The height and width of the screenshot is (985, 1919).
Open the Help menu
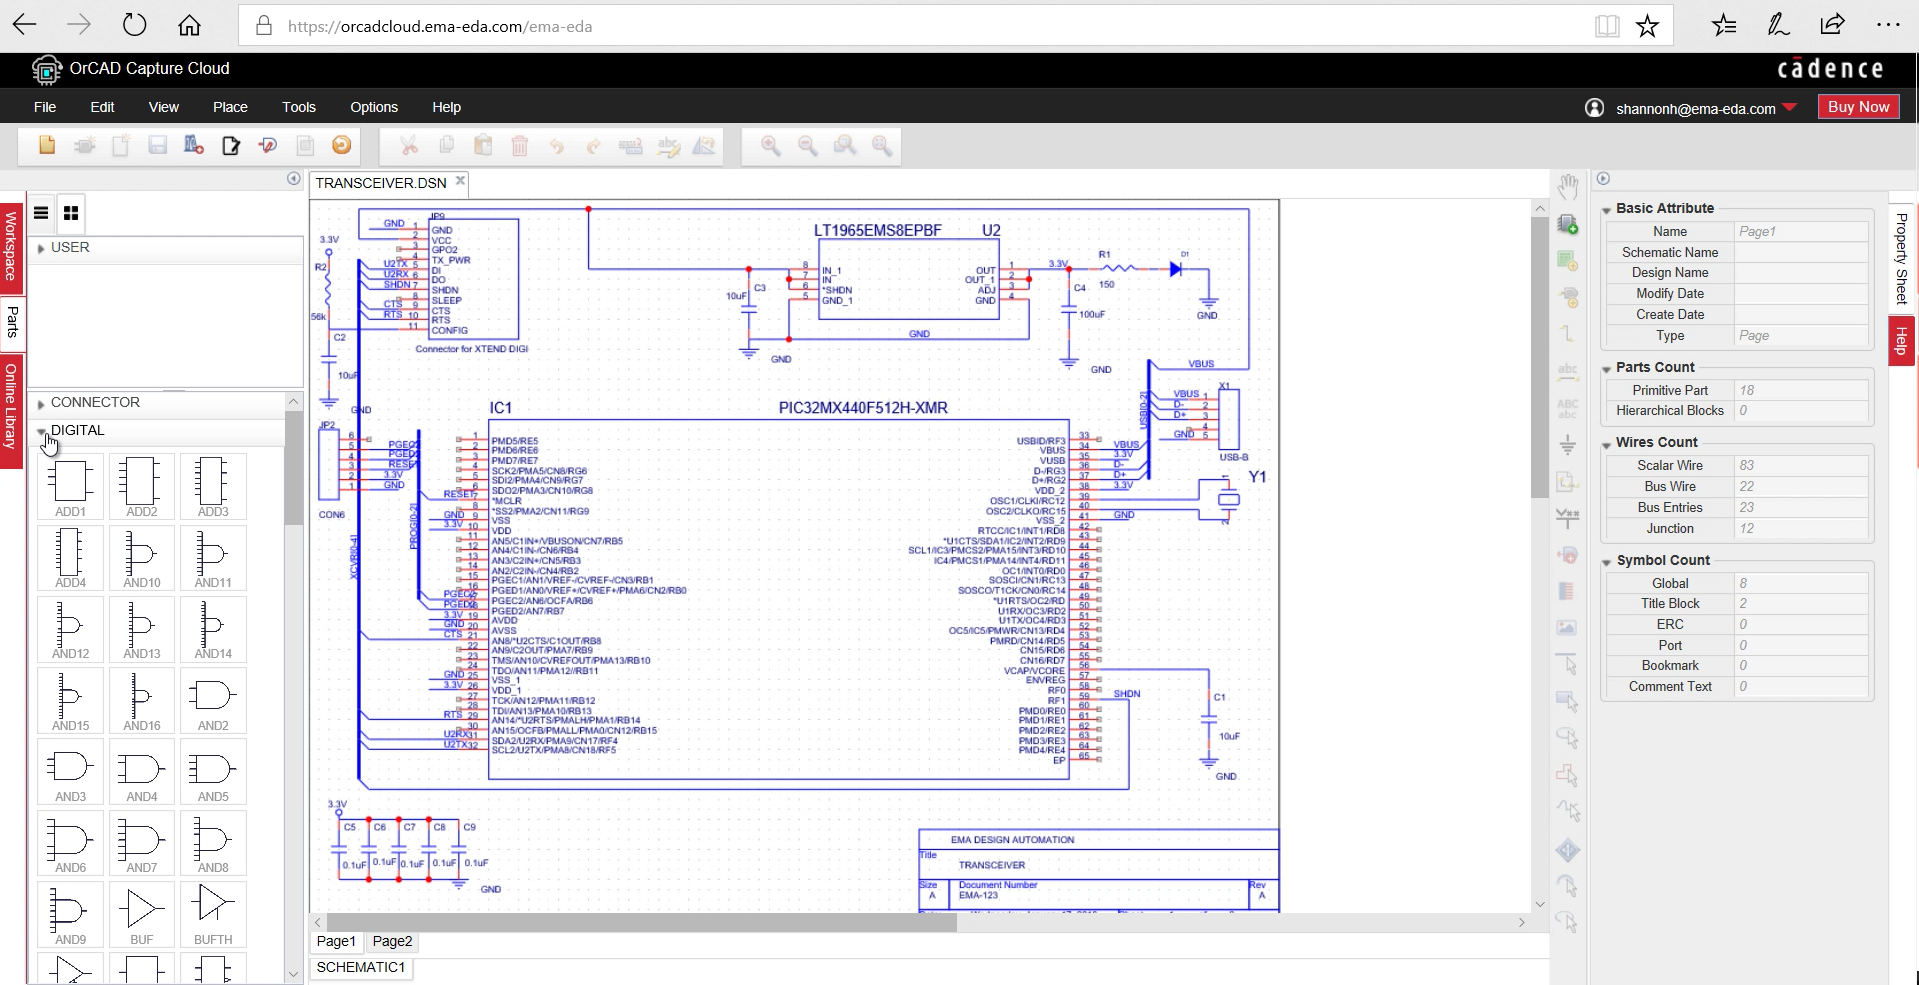click(446, 107)
